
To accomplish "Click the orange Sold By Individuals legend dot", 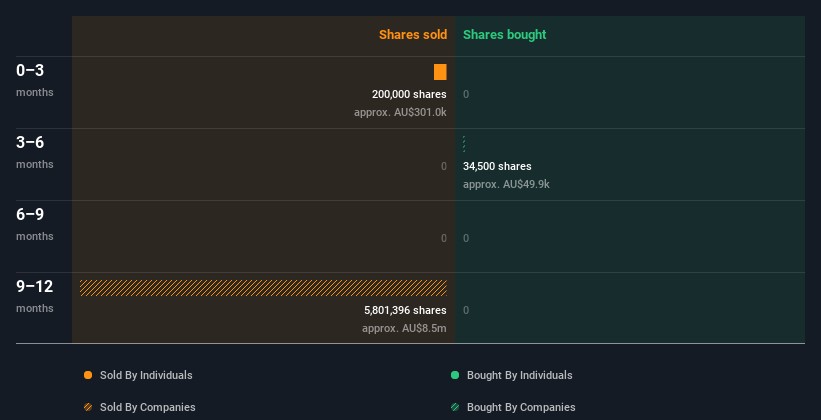I will [x=88, y=375].
